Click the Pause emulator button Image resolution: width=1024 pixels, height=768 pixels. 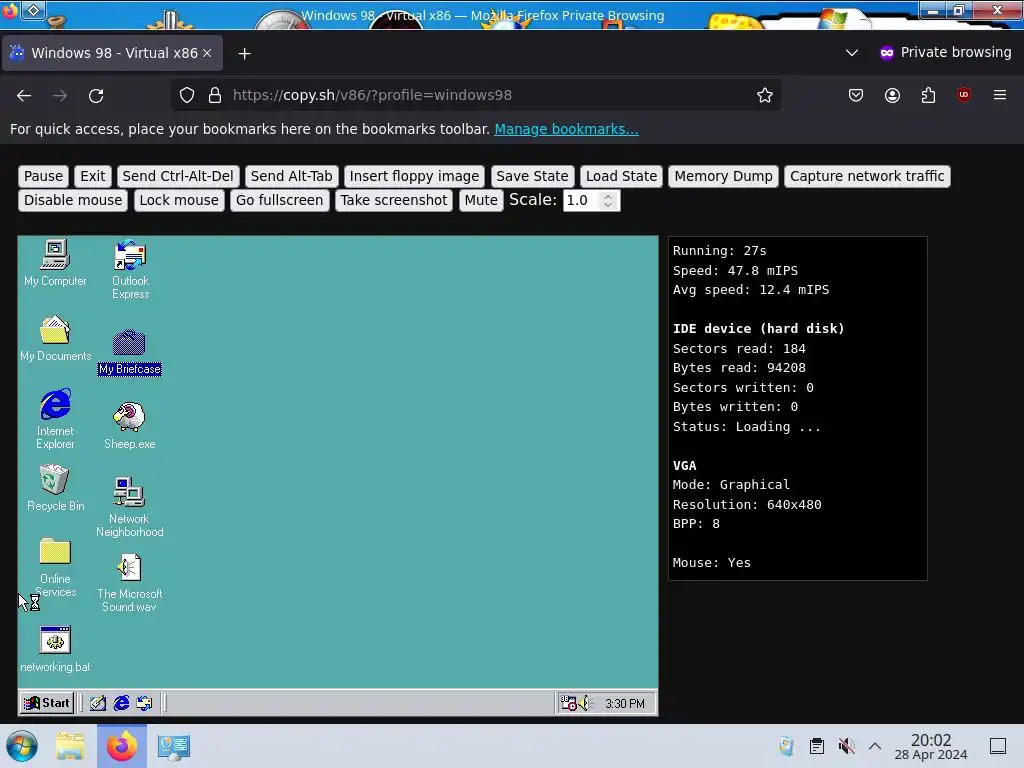coord(43,176)
